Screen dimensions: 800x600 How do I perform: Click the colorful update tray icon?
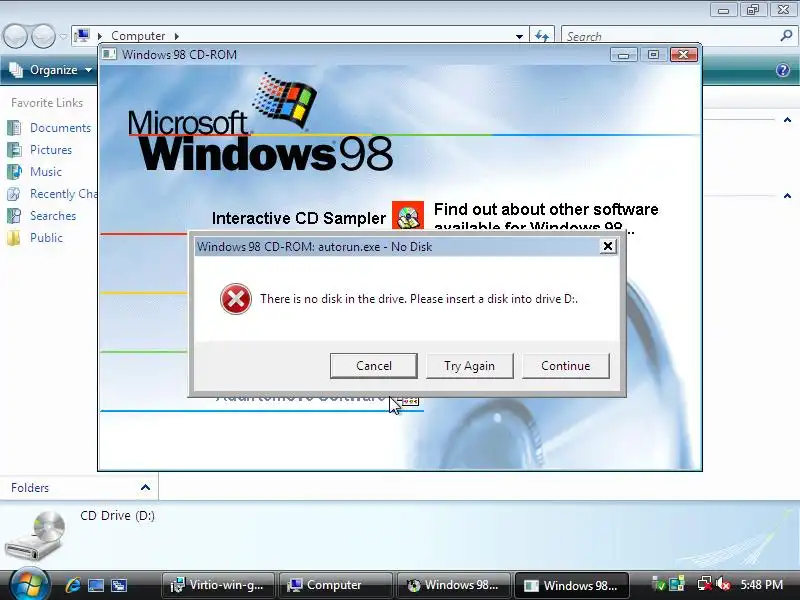click(677, 584)
